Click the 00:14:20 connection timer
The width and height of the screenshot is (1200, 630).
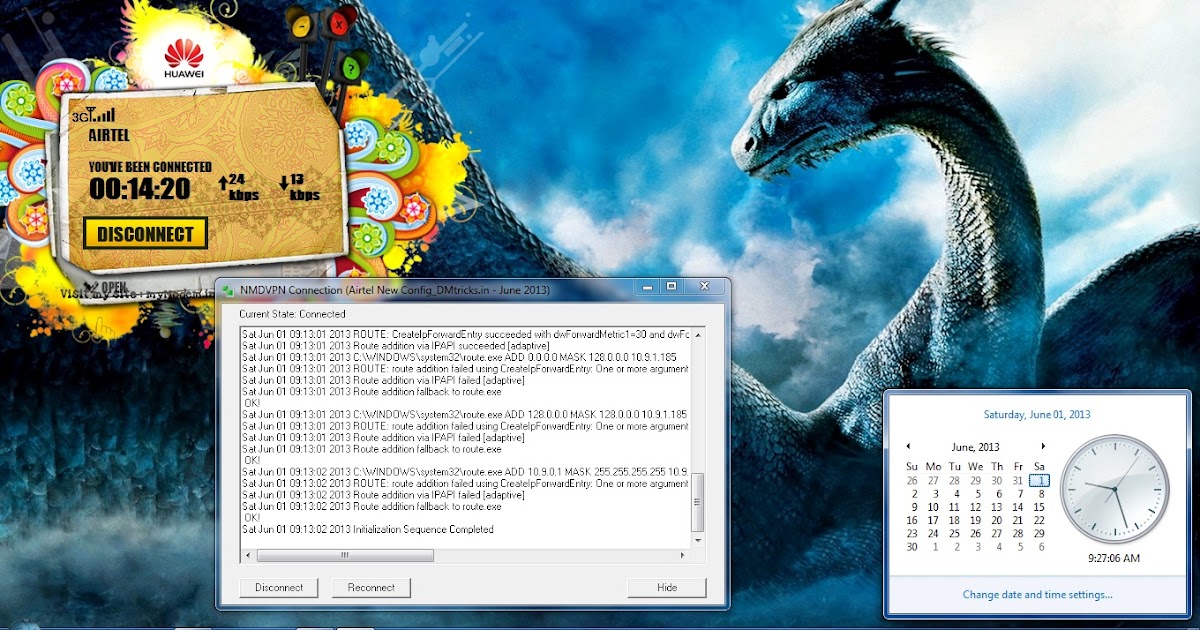click(139, 188)
